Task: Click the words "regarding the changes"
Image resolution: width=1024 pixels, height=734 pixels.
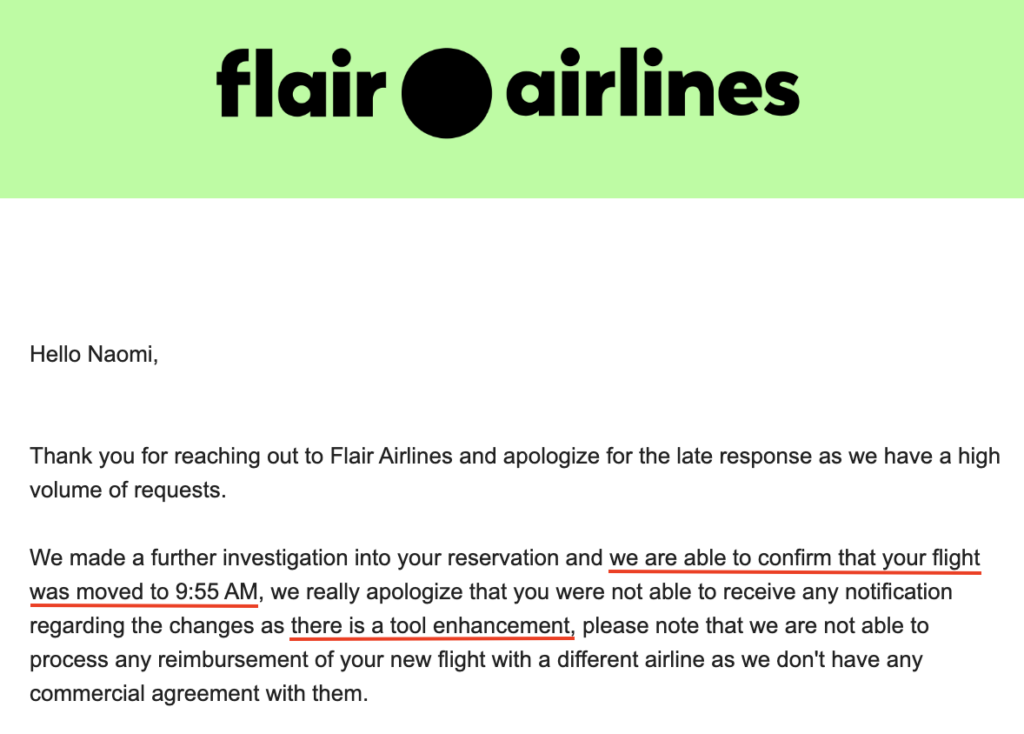Action: 125,626
